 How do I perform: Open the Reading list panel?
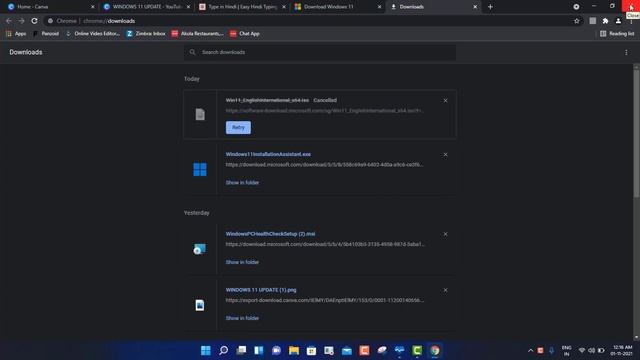tap(617, 33)
